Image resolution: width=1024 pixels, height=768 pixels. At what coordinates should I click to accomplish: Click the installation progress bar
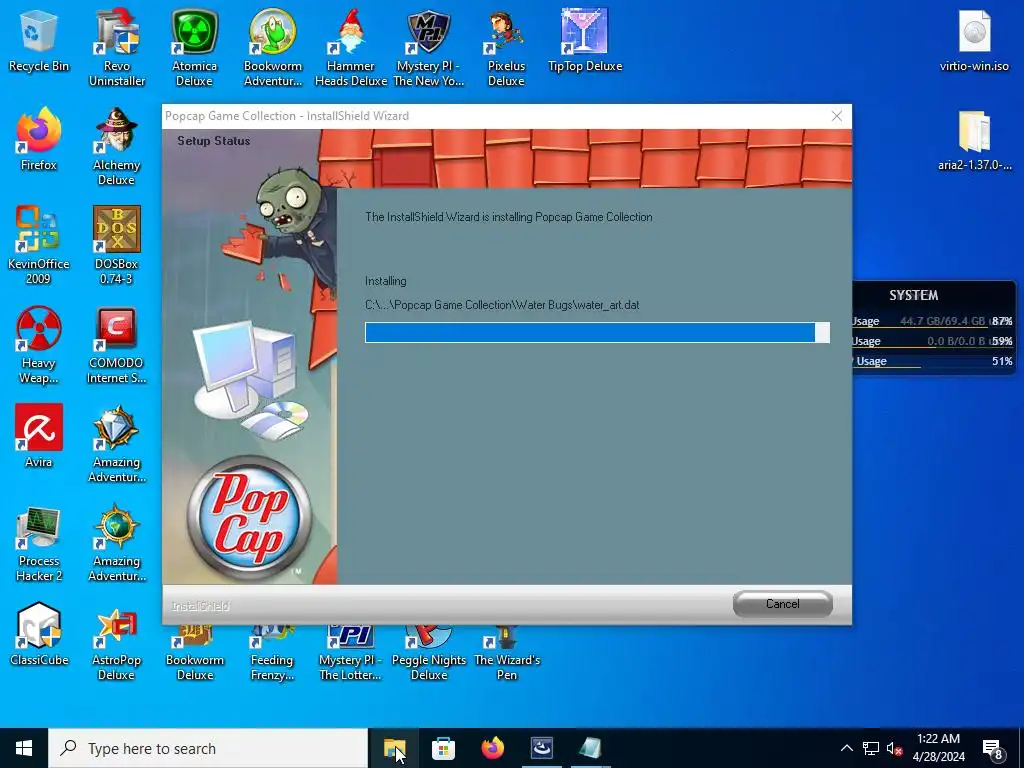pyautogui.click(x=597, y=332)
